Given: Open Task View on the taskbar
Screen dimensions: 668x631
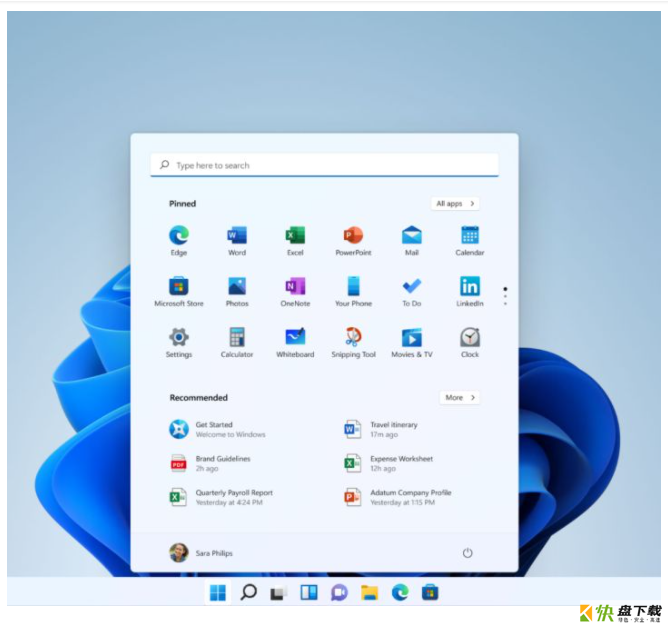Looking at the screenshot, I should tap(279, 593).
